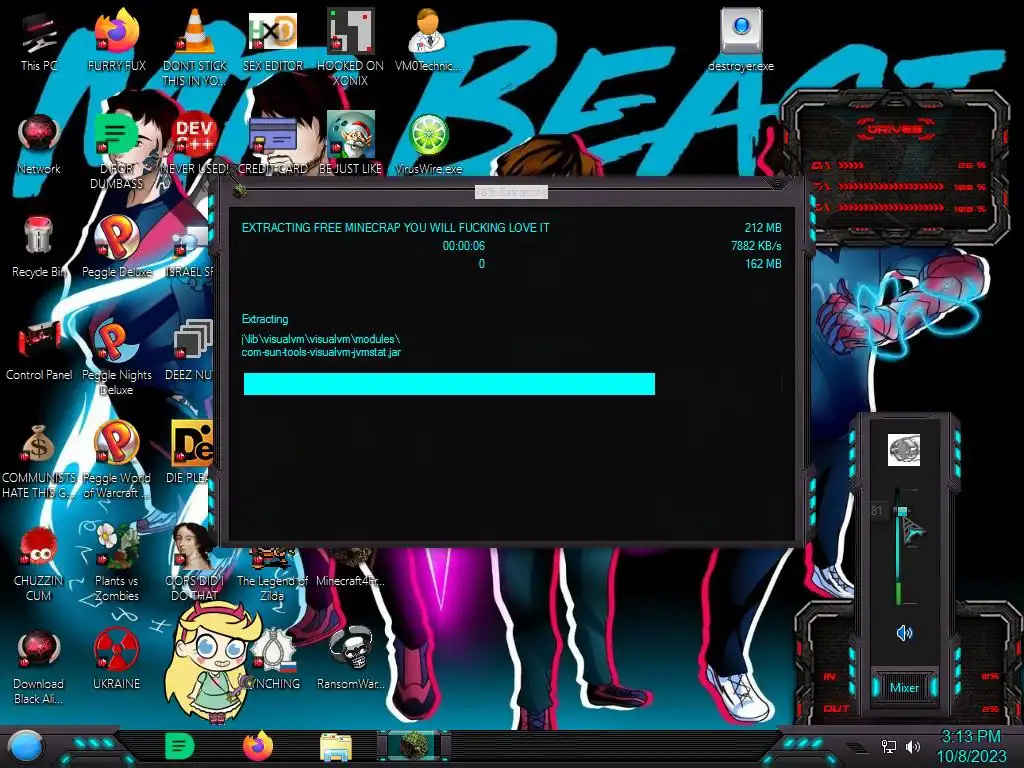Open the DEV C++ NEVER USED shortcut
Screen dimensions: 1024x768
tap(195, 144)
